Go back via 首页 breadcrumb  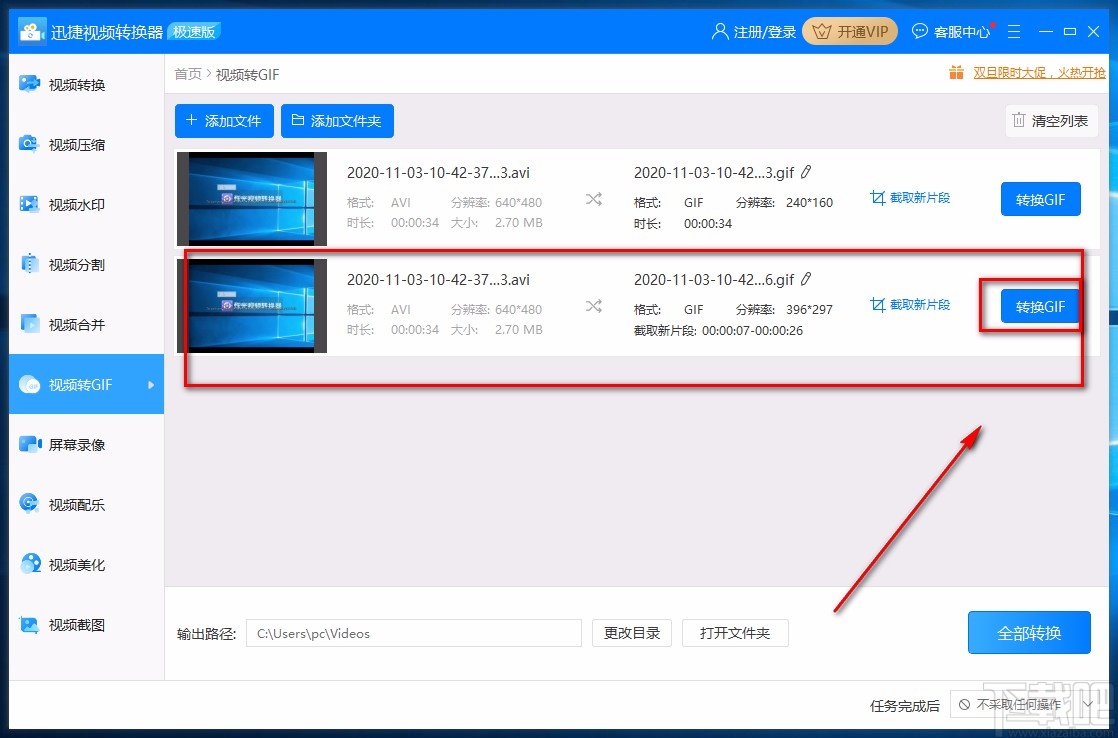tap(187, 74)
